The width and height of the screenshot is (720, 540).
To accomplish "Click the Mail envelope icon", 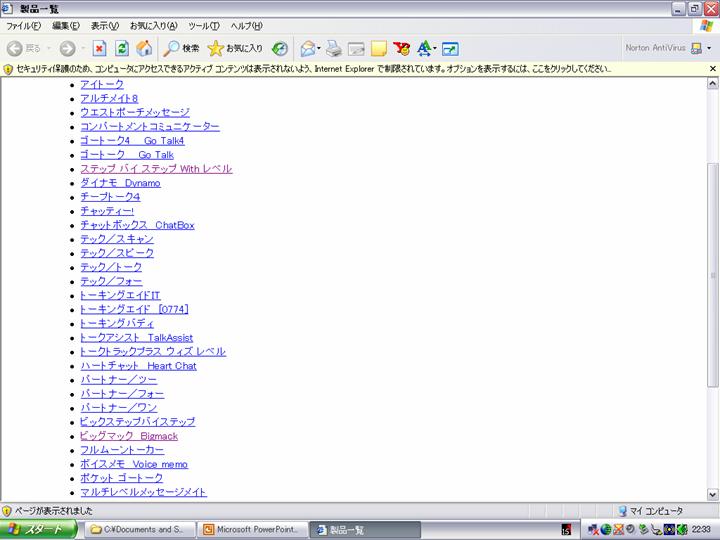I will click(308, 48).
